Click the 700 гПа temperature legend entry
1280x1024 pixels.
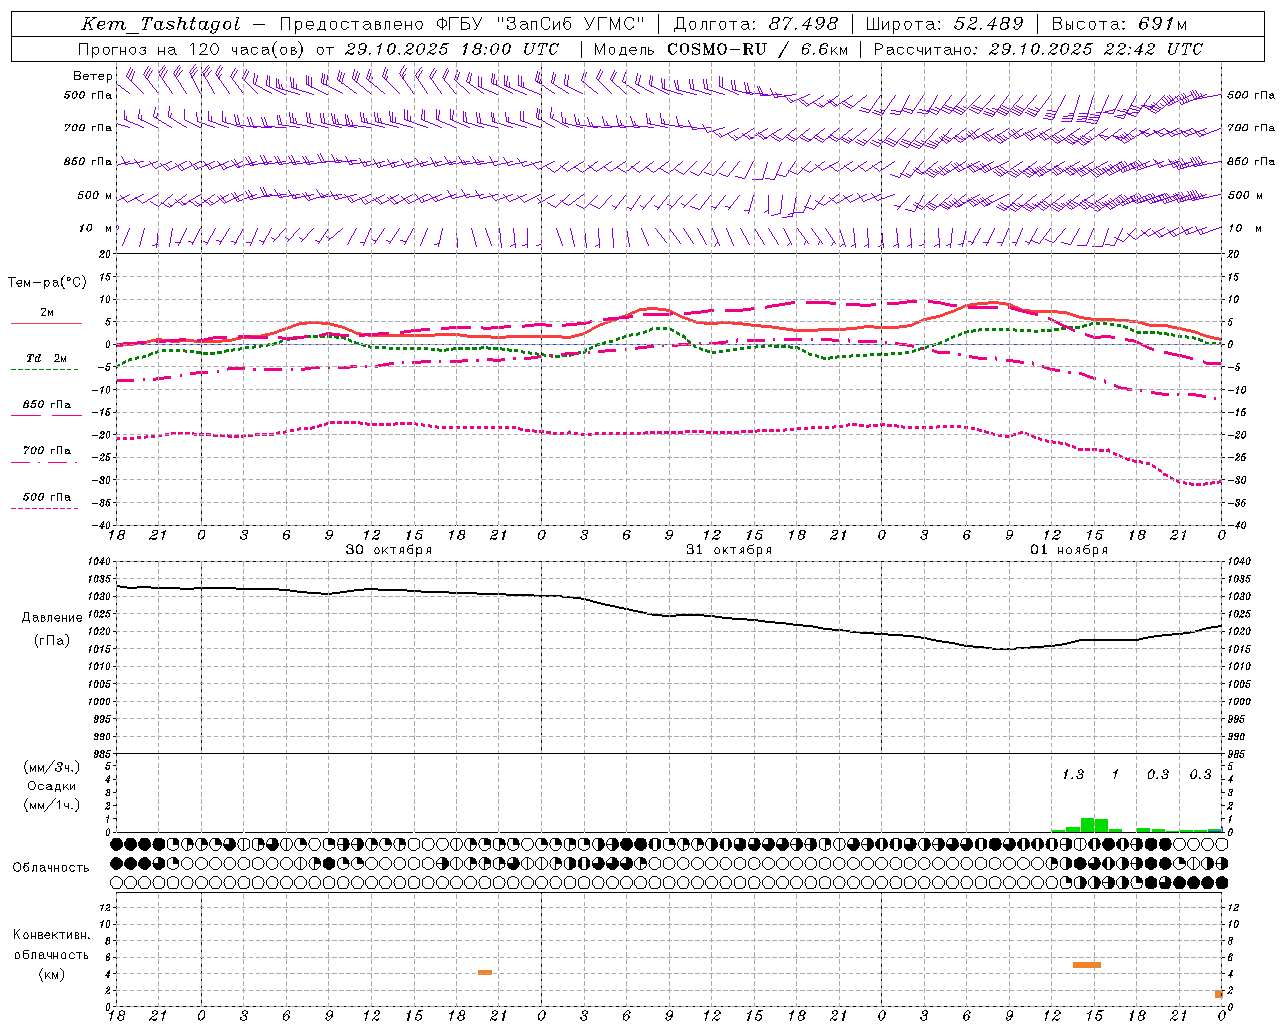coord(47,450)
